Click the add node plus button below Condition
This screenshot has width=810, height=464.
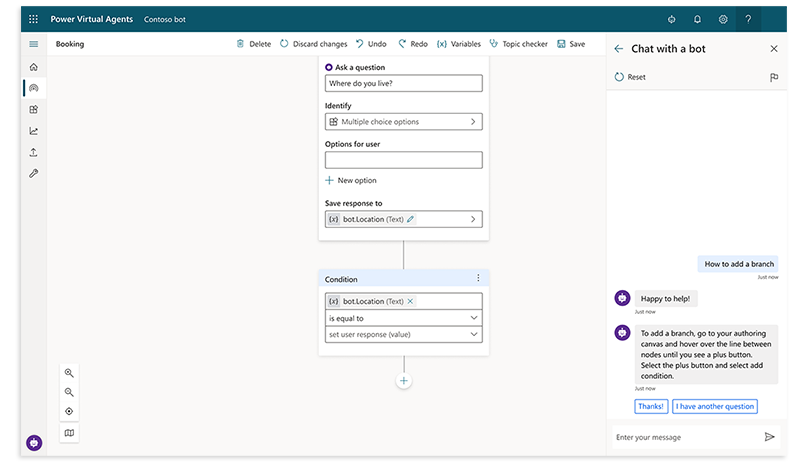pyautogui.click(x=404, y=381)
